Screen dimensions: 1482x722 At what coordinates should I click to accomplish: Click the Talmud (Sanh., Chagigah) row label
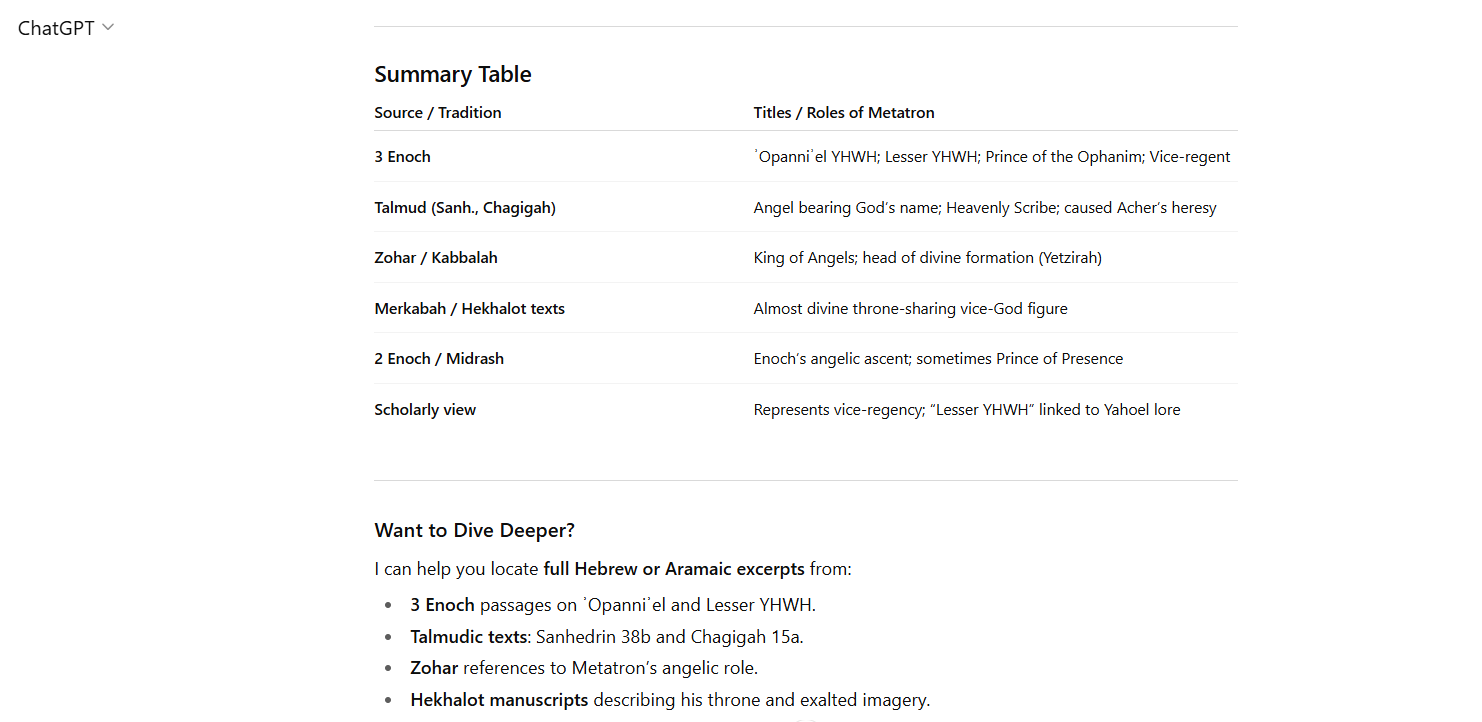click(x=464, y=207)
